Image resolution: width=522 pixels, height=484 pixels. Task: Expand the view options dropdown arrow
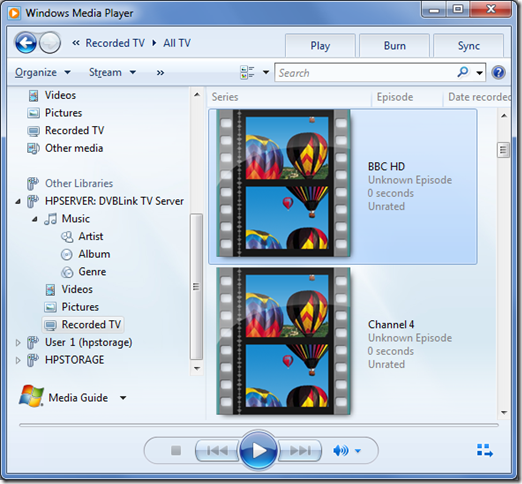[x=266, y=72]
